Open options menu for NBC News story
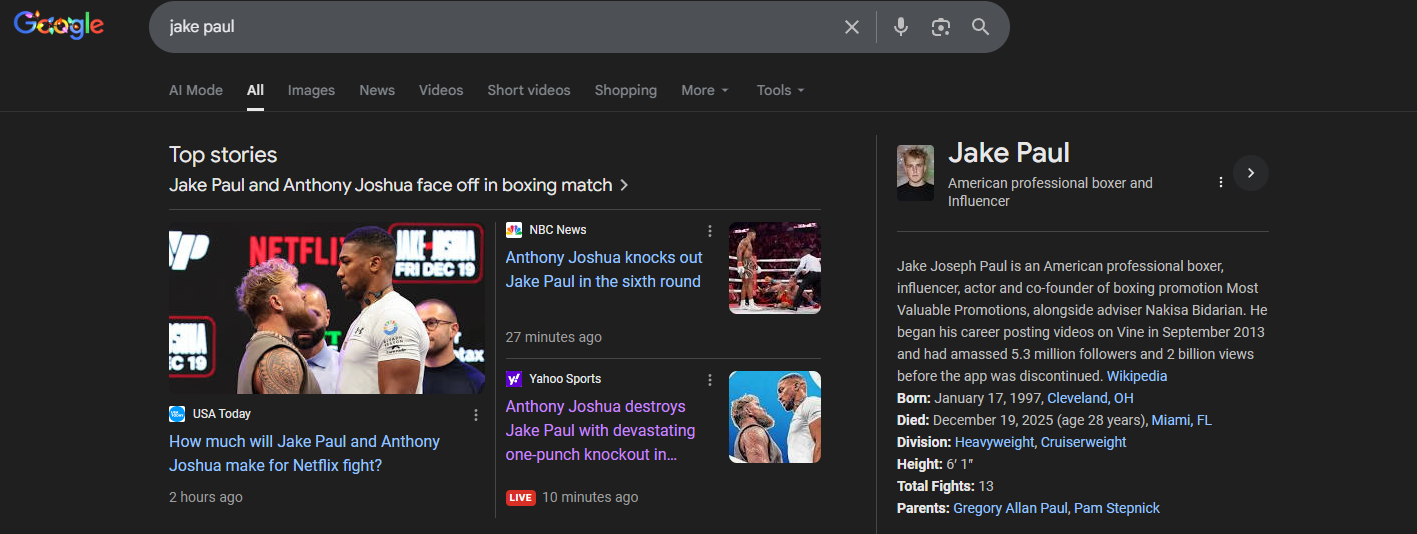Viewport: 1417px width, 534px height. click(x=710, y=231)
